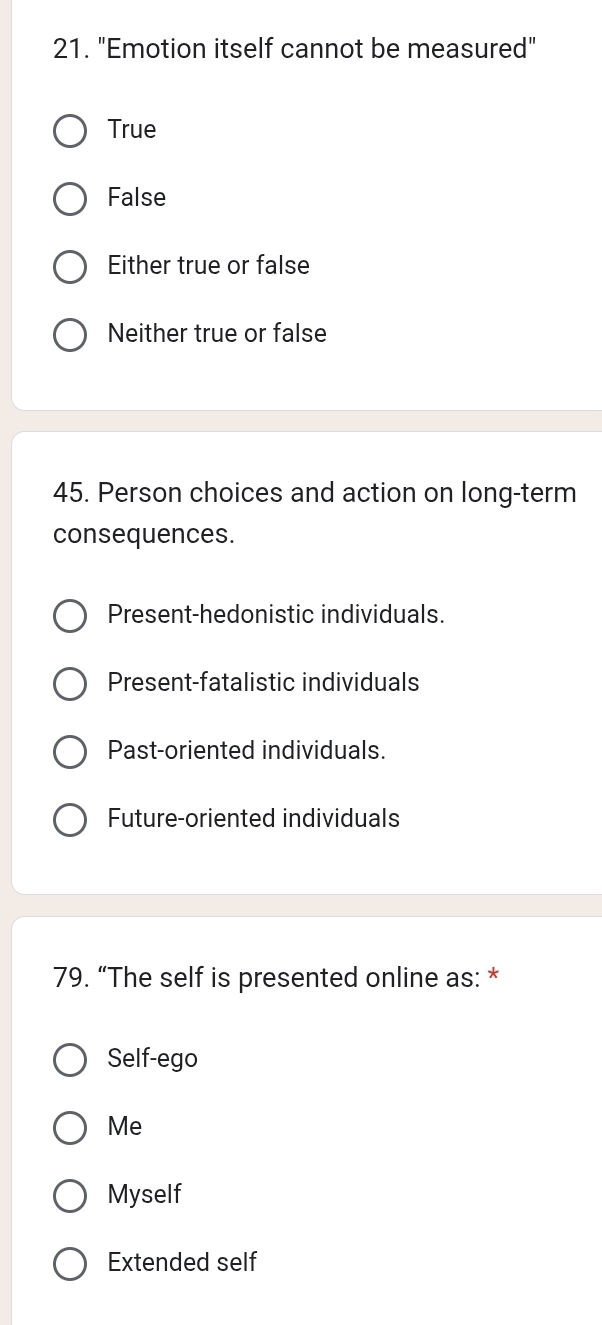Select False for question 21
This screenshot has width=602, height=1325.
(69, 198)
